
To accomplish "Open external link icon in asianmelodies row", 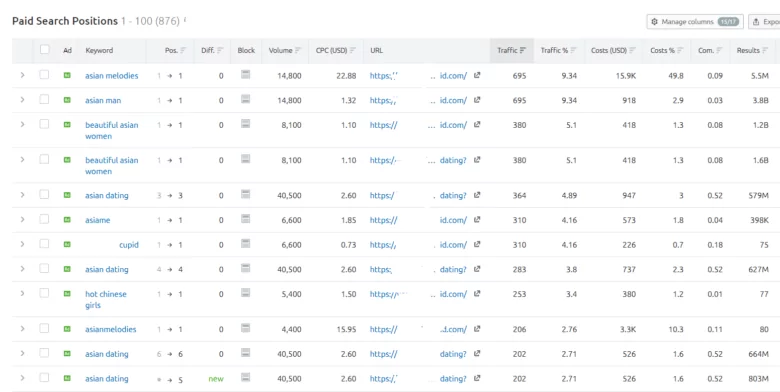I will (x=477, y=329).
